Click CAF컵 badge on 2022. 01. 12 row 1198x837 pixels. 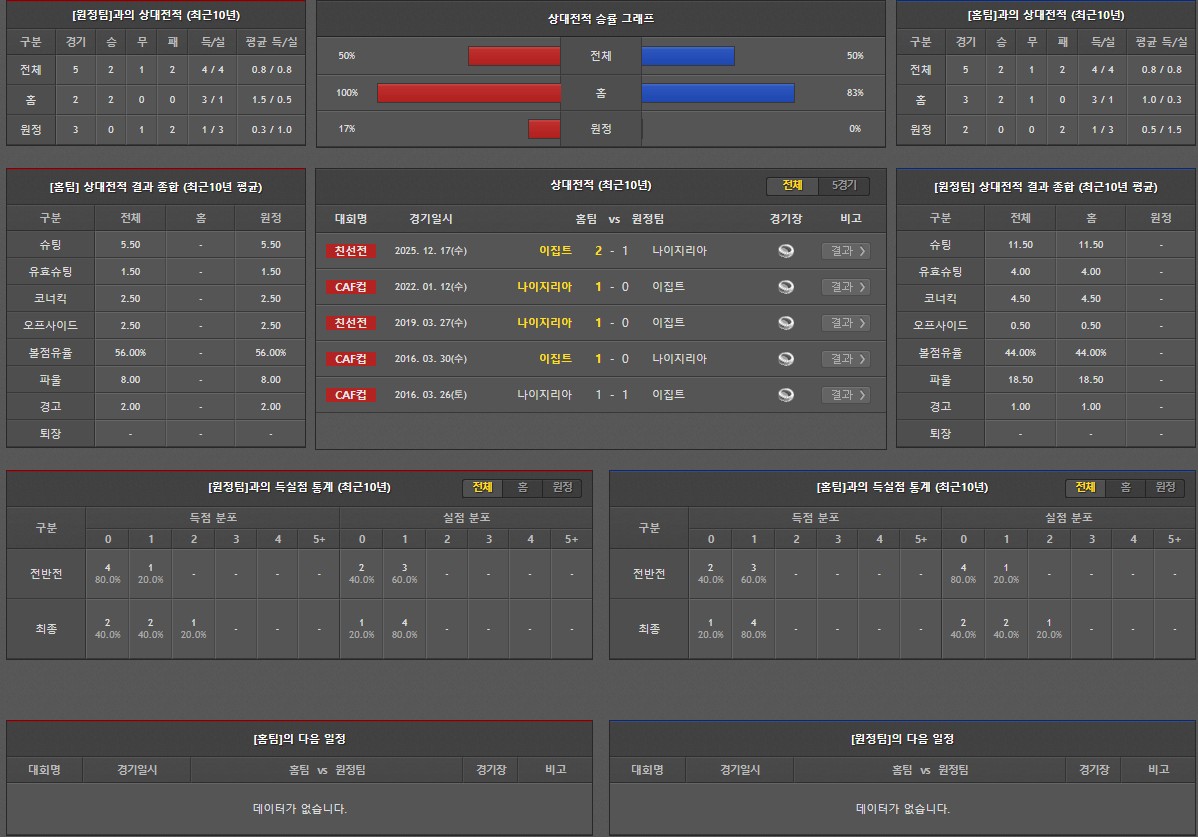[351, 287]
